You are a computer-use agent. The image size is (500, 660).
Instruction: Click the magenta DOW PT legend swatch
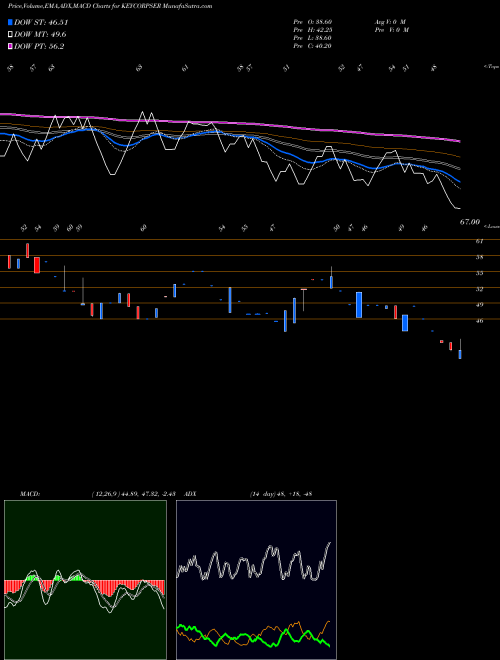click(x=10, y=47)
